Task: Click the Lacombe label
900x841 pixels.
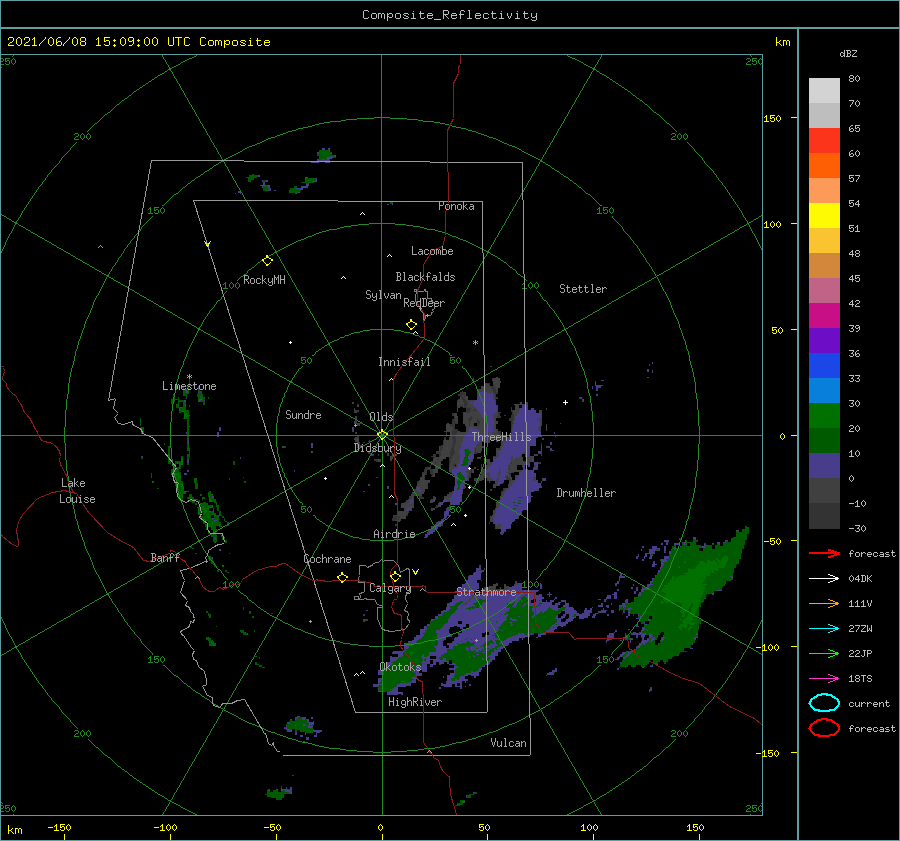Action: point(432,251)
